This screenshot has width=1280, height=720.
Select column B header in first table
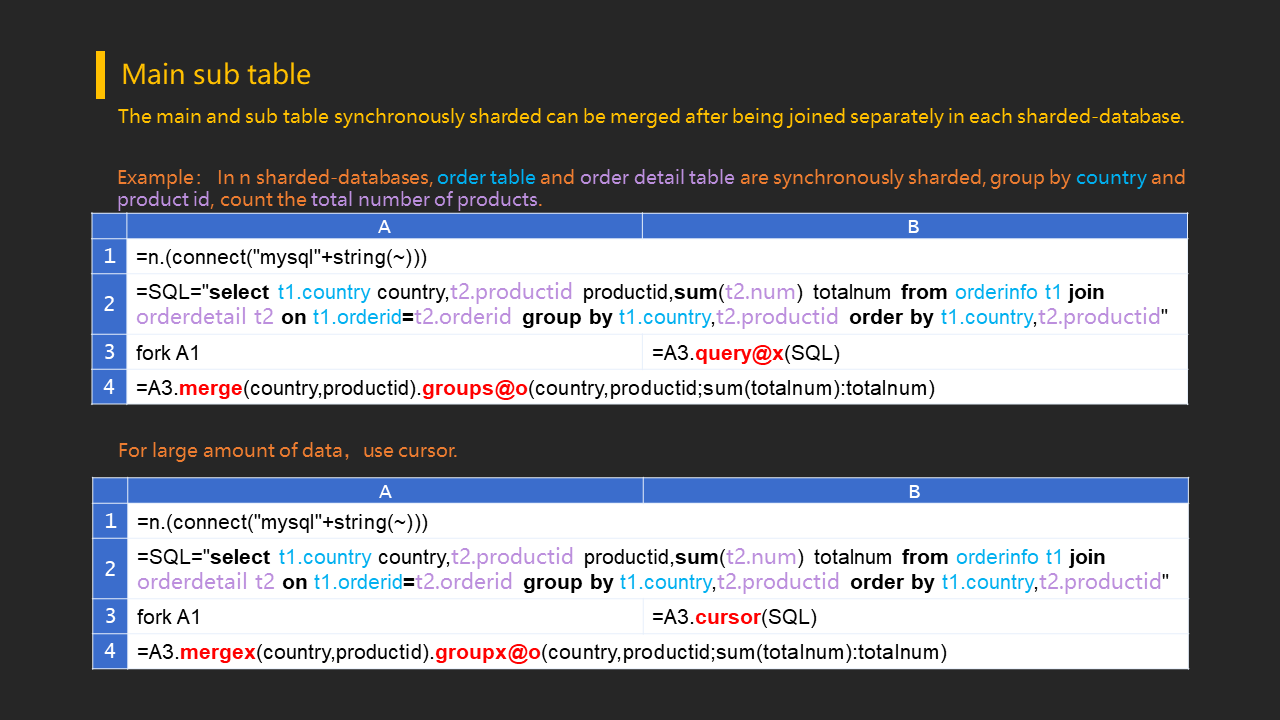pos(914,227)
